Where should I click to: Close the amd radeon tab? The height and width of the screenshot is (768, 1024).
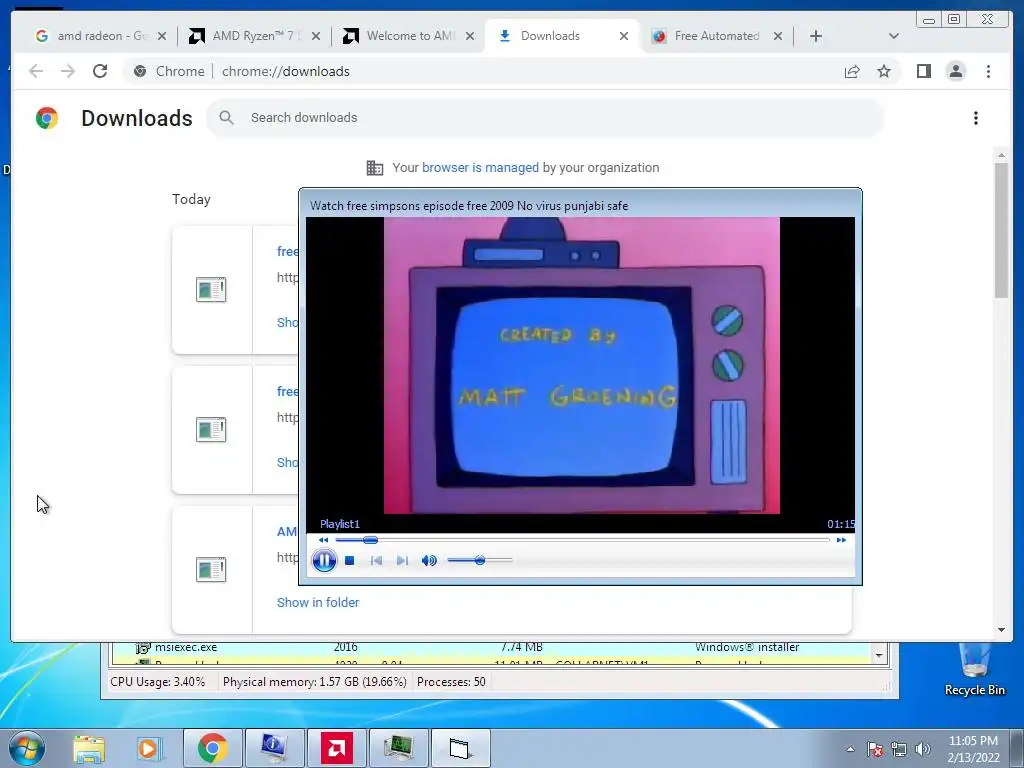[x=162, y=36]
